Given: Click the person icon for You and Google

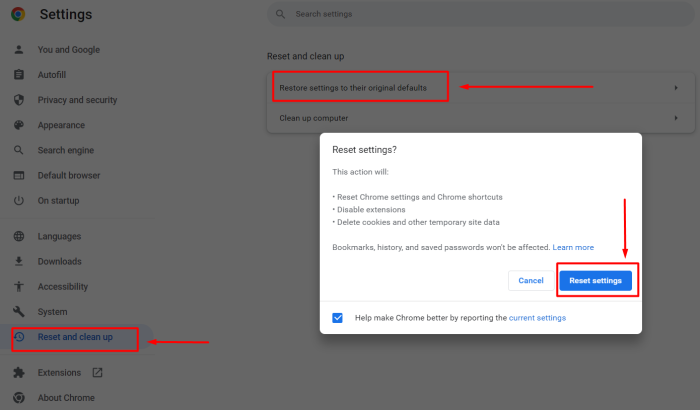Looking at the screenshot, I should point(19,50).
